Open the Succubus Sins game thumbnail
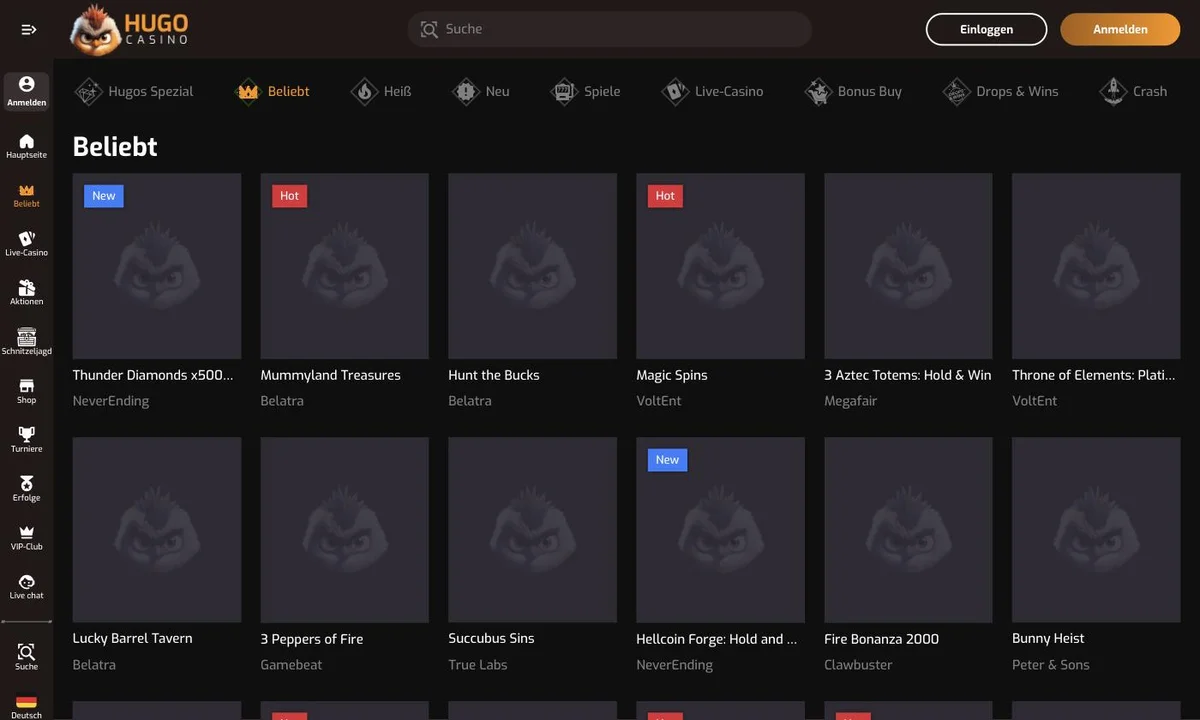Viewport: 1200px width, 720px height. (533, 530)
